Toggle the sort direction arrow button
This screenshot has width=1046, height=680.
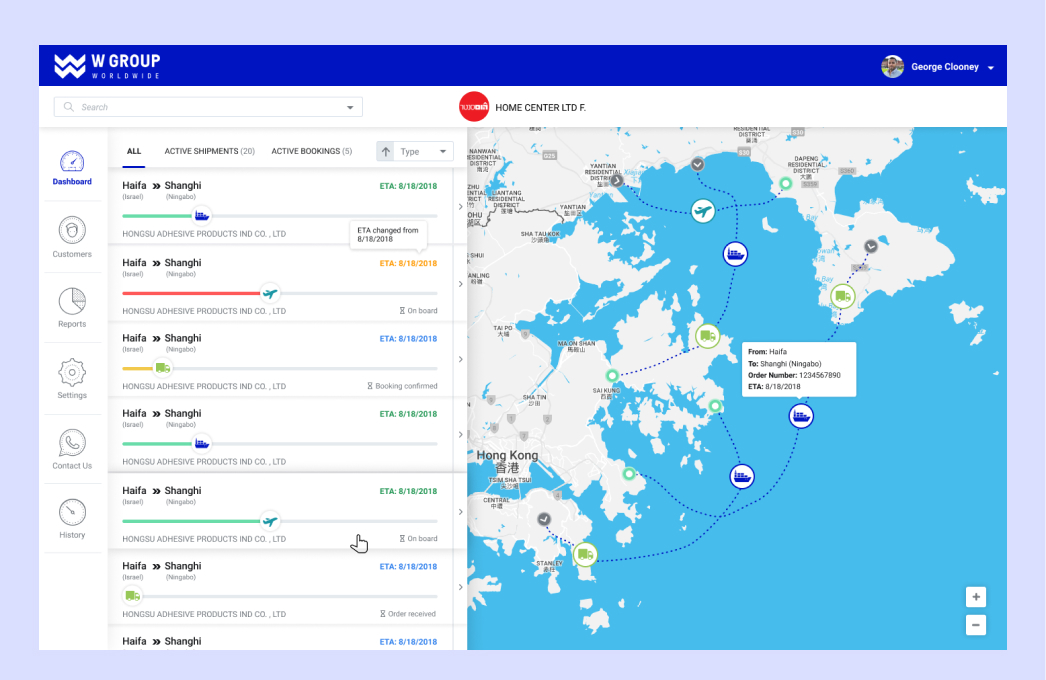coord(386,151)
